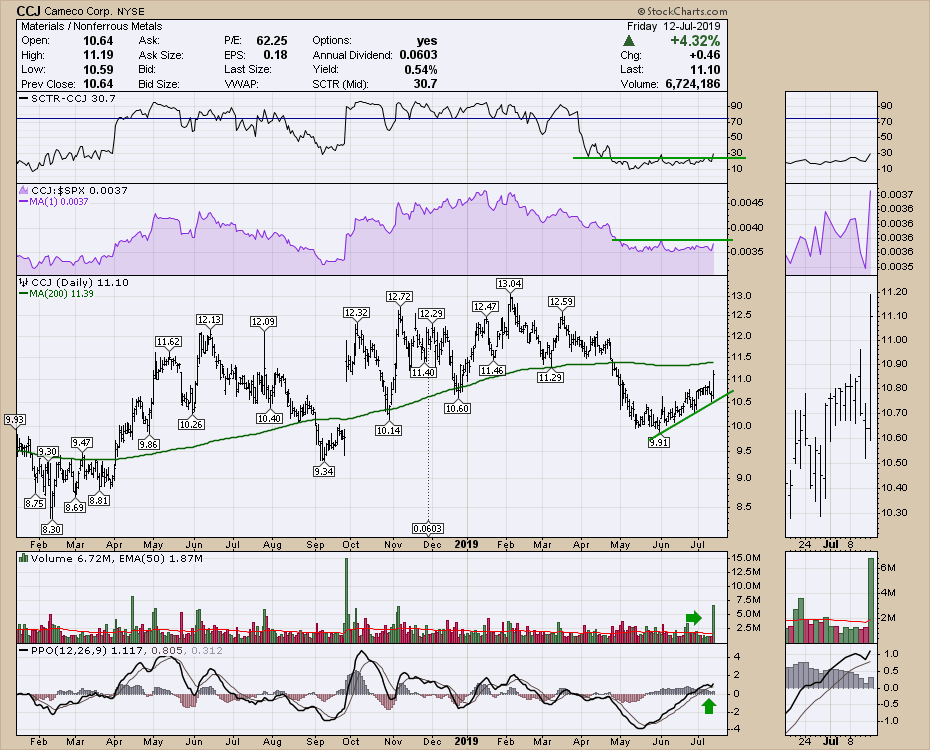The image size is (930, 750).
Task: Select the Low value 10.59
Action: tap(98, 69)
